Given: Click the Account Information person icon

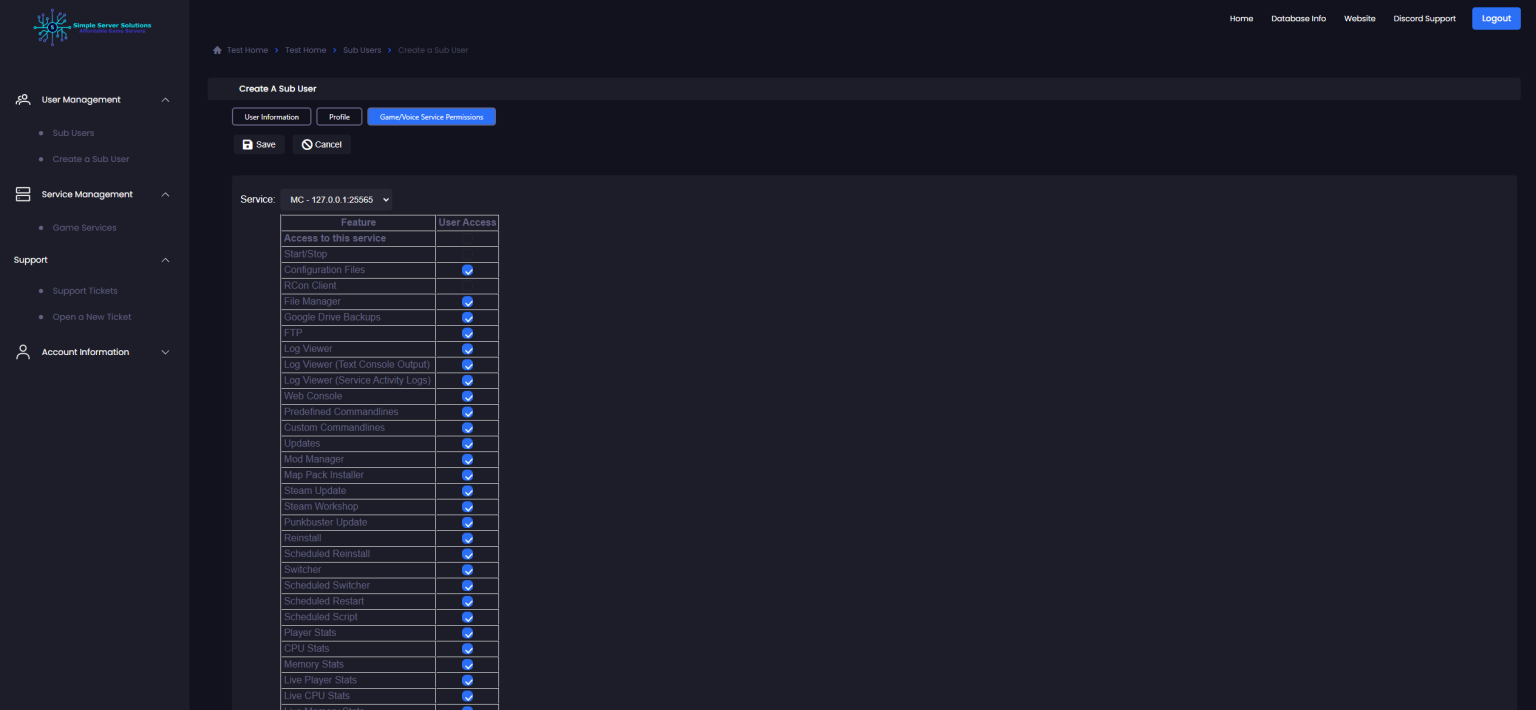Looking at the screenshot, I should point(23,352).
